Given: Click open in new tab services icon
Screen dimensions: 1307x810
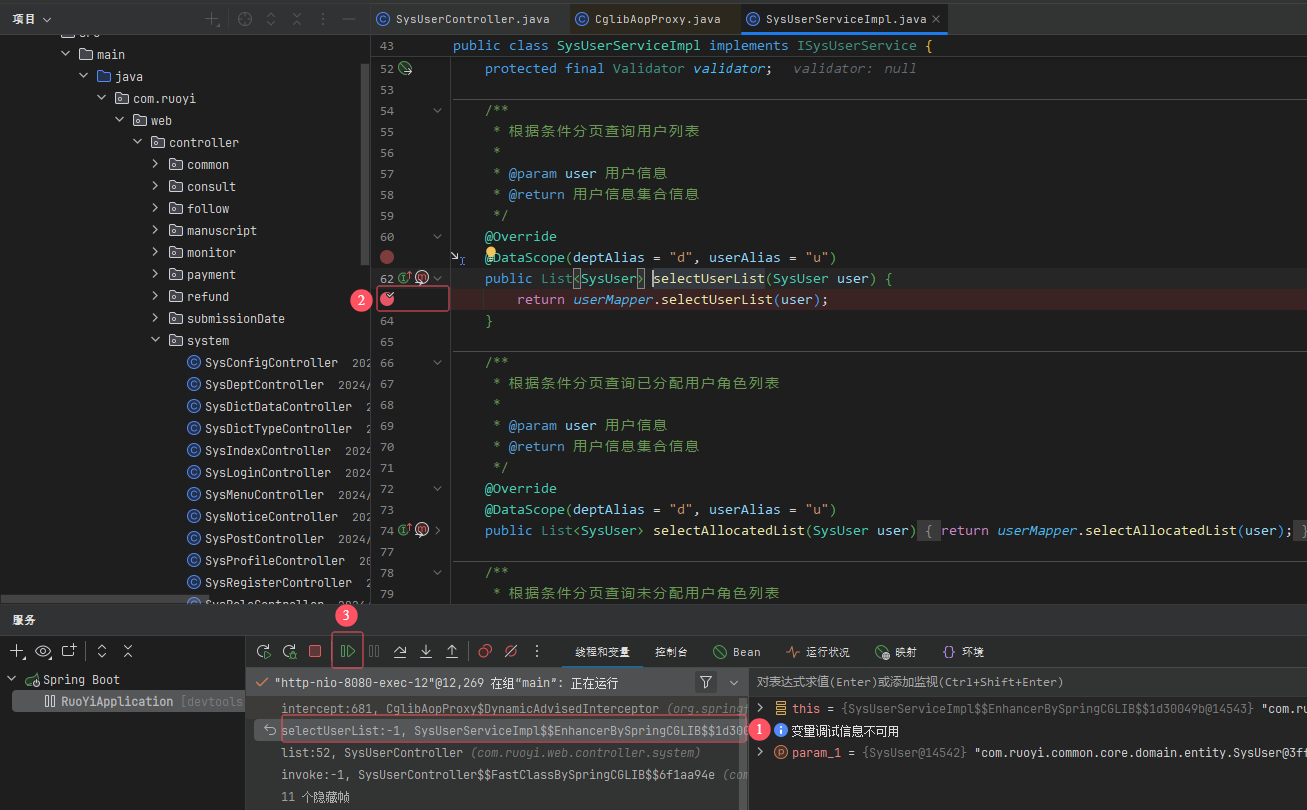Looking at the screenshot, I should click(x=69, y=651).
